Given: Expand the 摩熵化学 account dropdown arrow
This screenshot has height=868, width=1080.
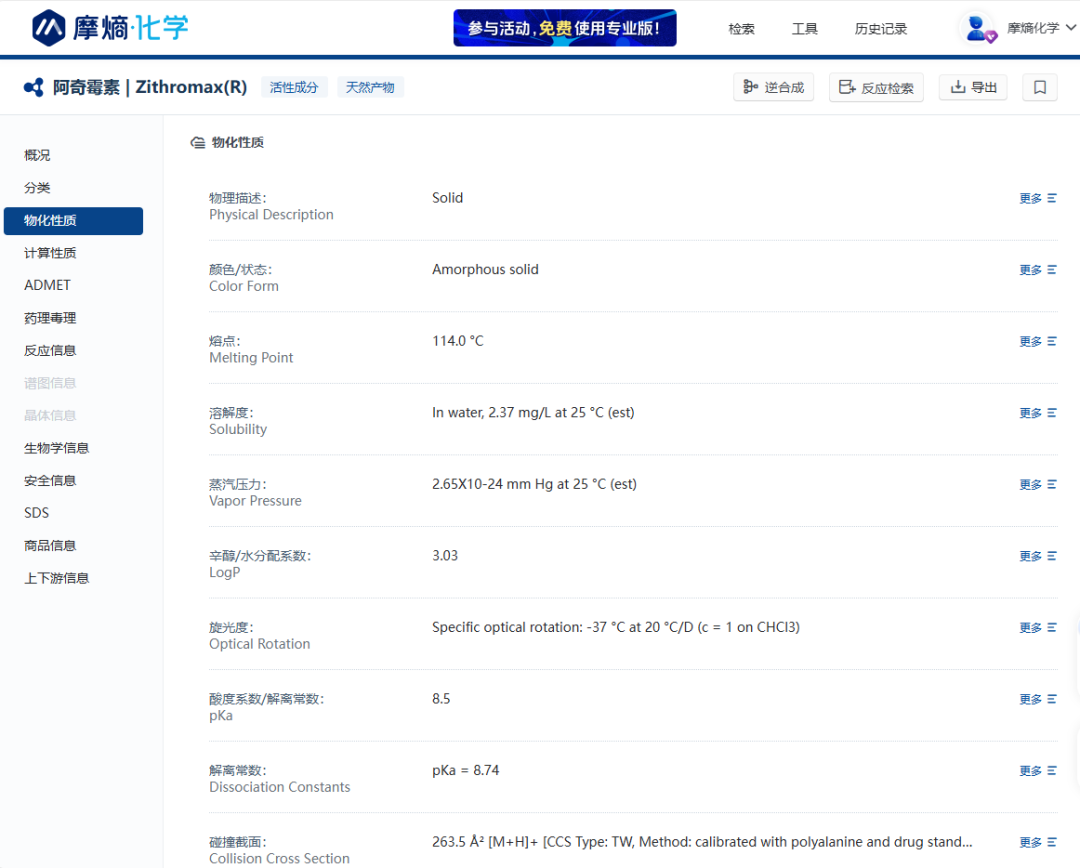Looking at the screenshot, I should click(x=1070, y=28).
